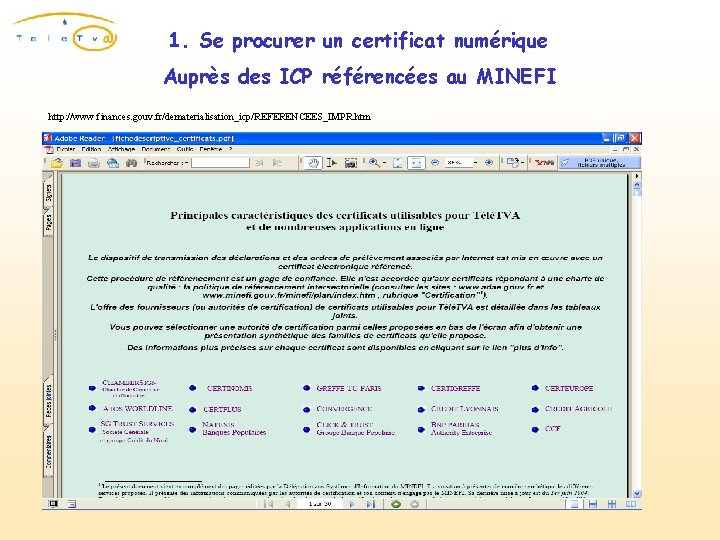The image size is (720, 540).
Task: Open zoom tool dropdown arrow beside magnifier
Action: click(384, 163)
